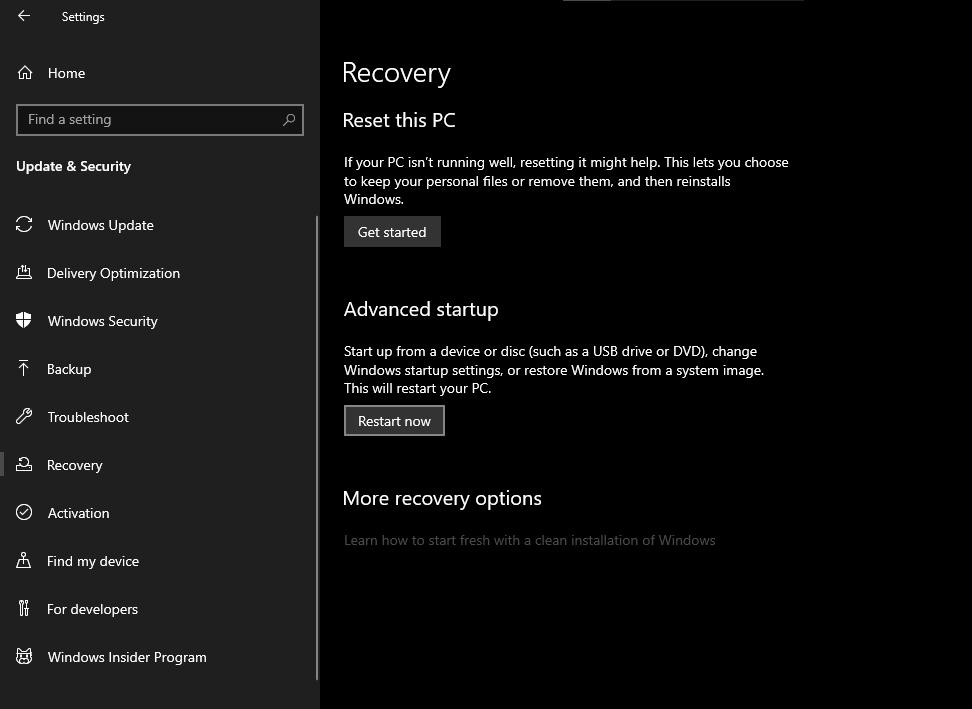Image resolution: width=972 pixels, height=709 pixels.
Task: Click the Delivery Optimization icon
Action: click(24, 272)
